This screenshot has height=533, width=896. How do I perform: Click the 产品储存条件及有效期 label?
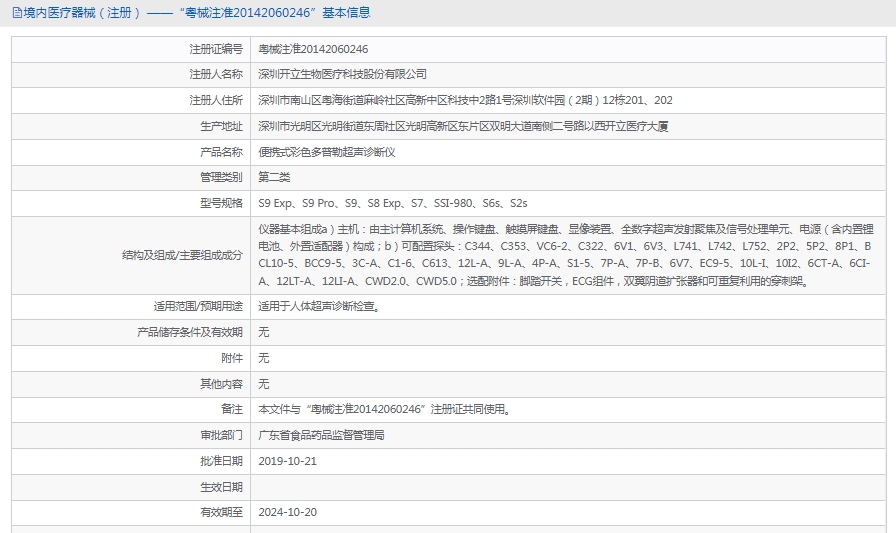tap(190, 332)
